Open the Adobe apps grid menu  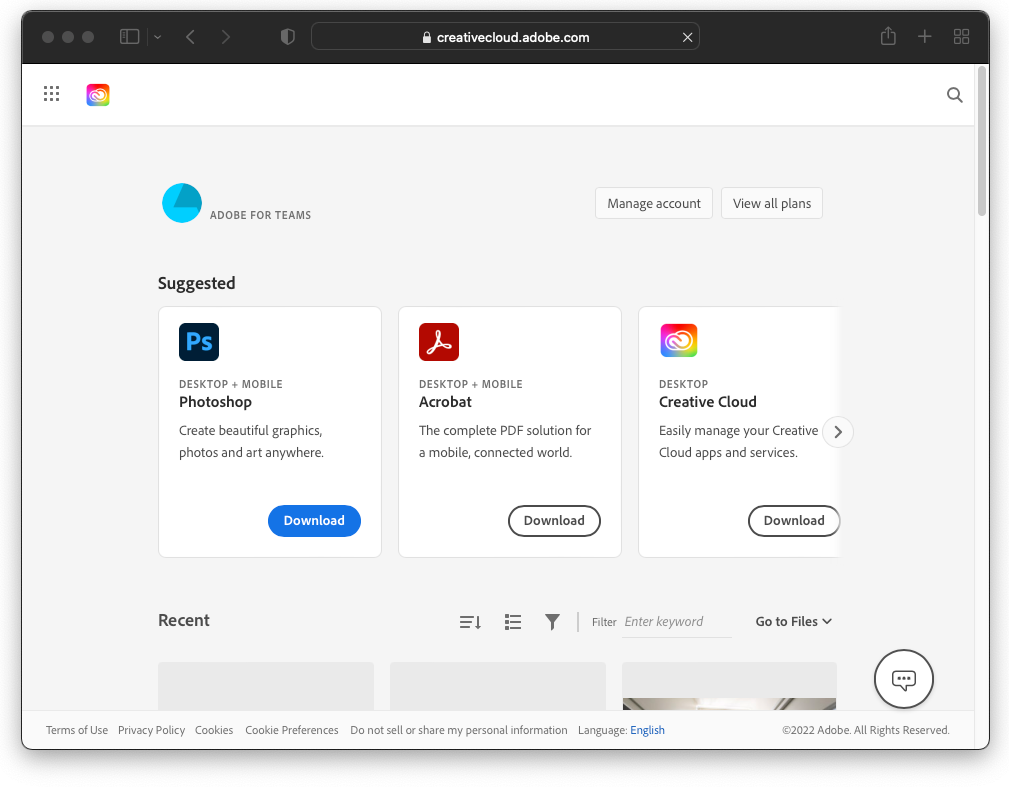[52, 94]
